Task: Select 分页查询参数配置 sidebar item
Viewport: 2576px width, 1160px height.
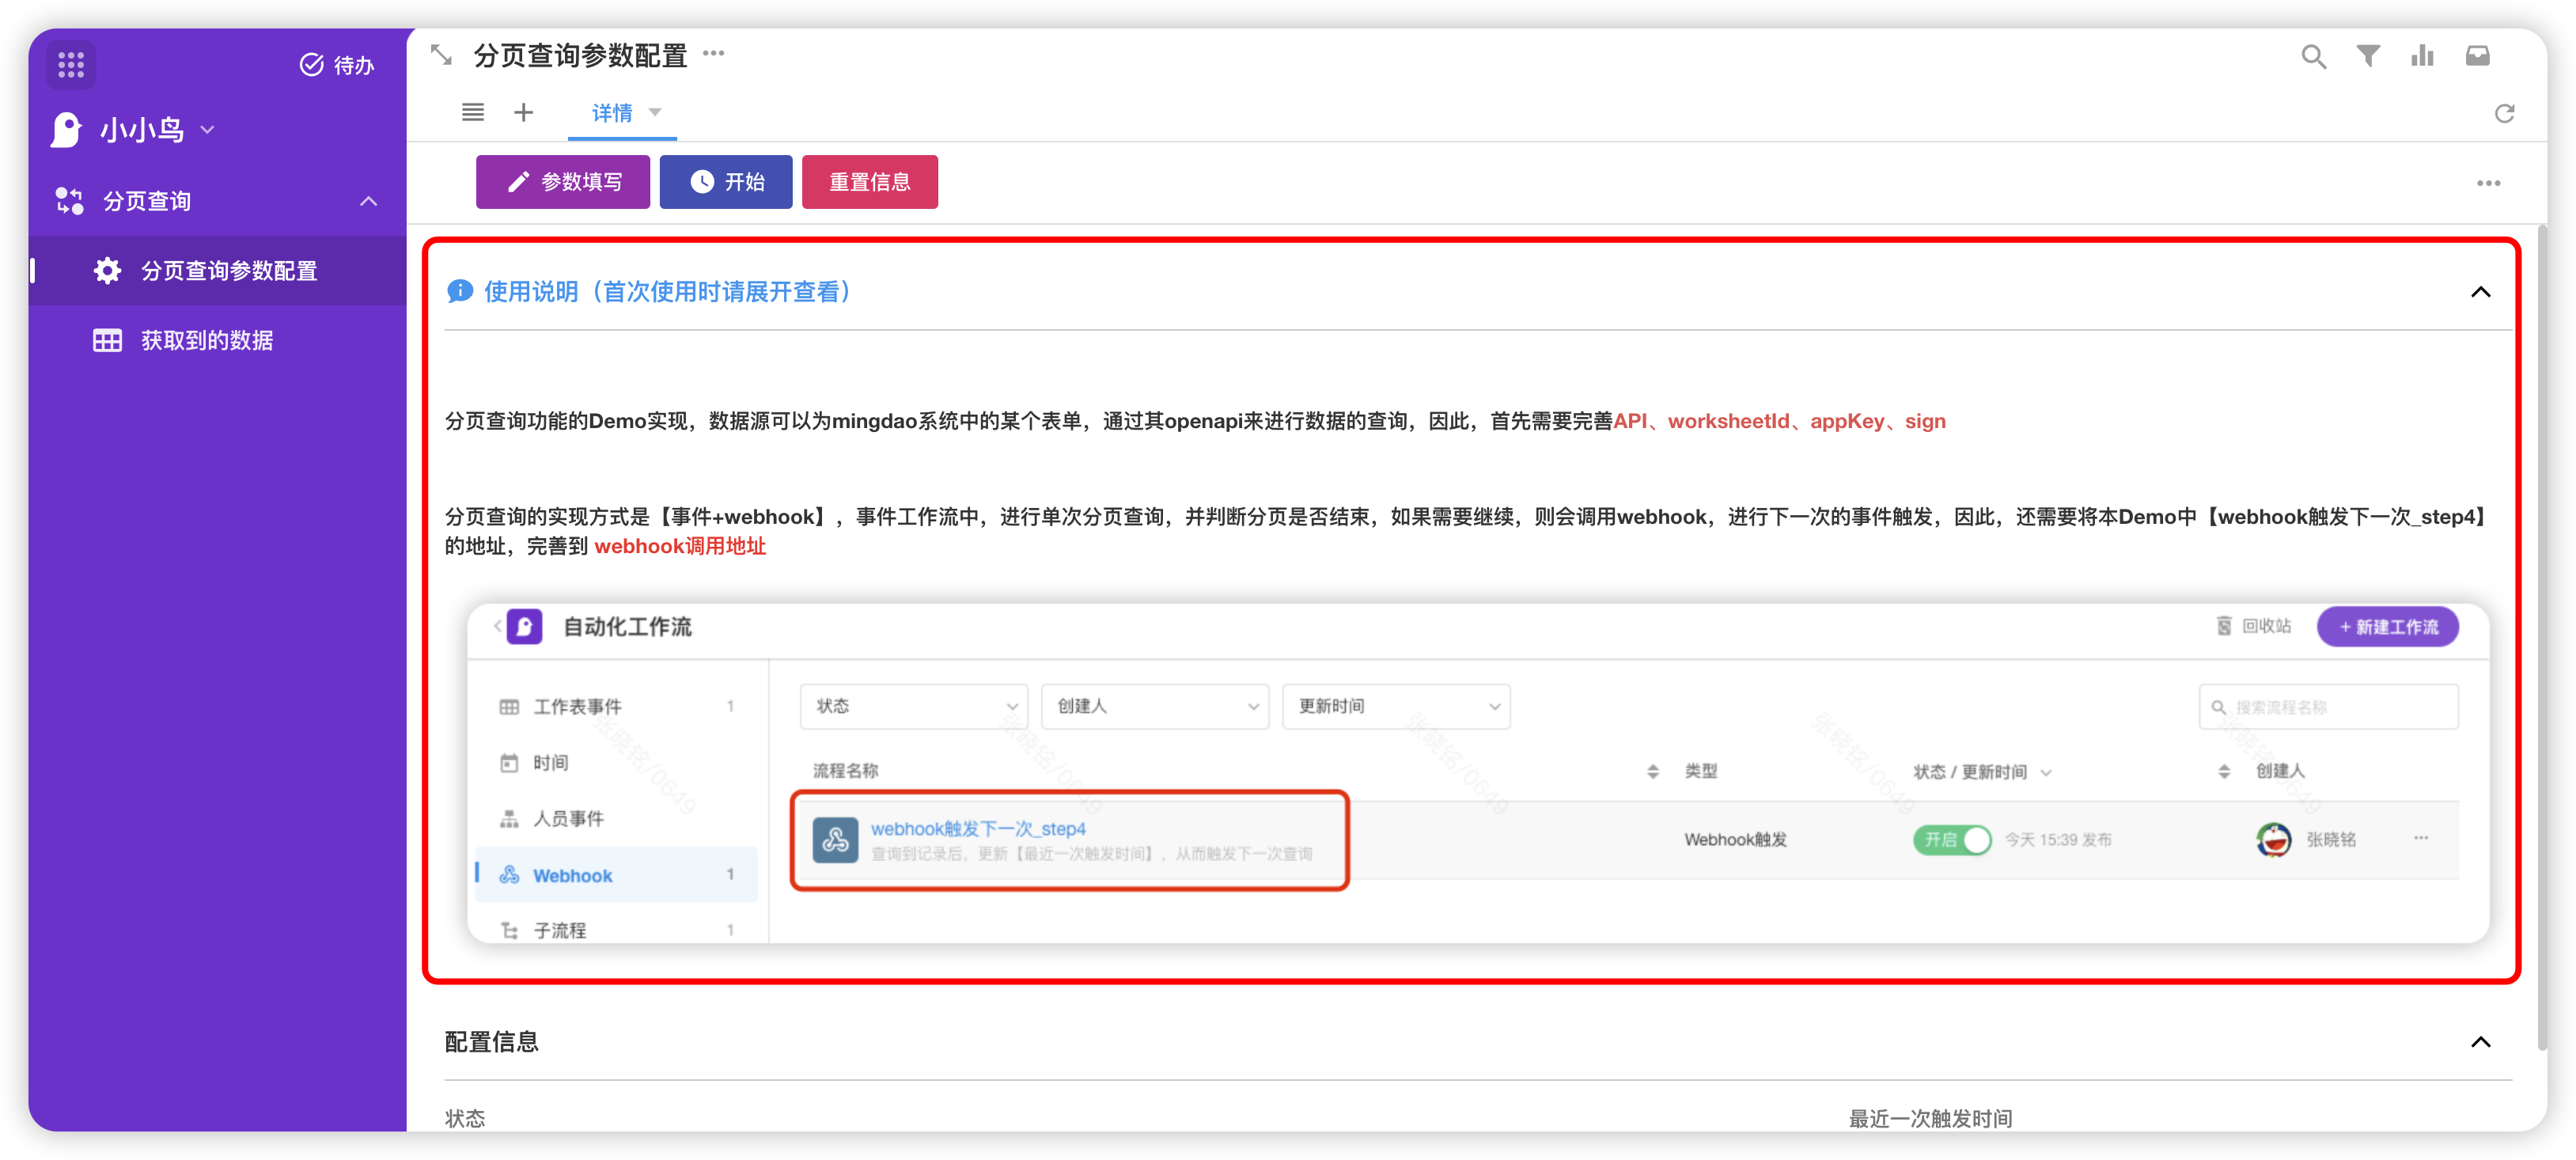Action: (x=229, y=271)
